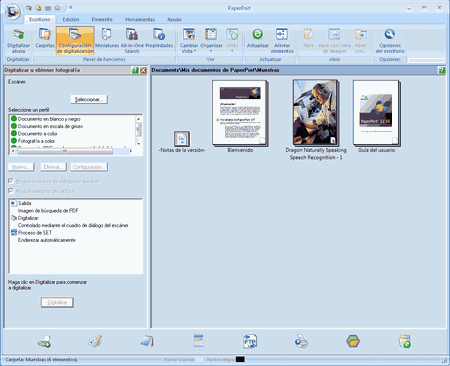Click Imagen de búsqueda de PDF entry
This screenshot has height=366, width=450.
tap(48, 211)
